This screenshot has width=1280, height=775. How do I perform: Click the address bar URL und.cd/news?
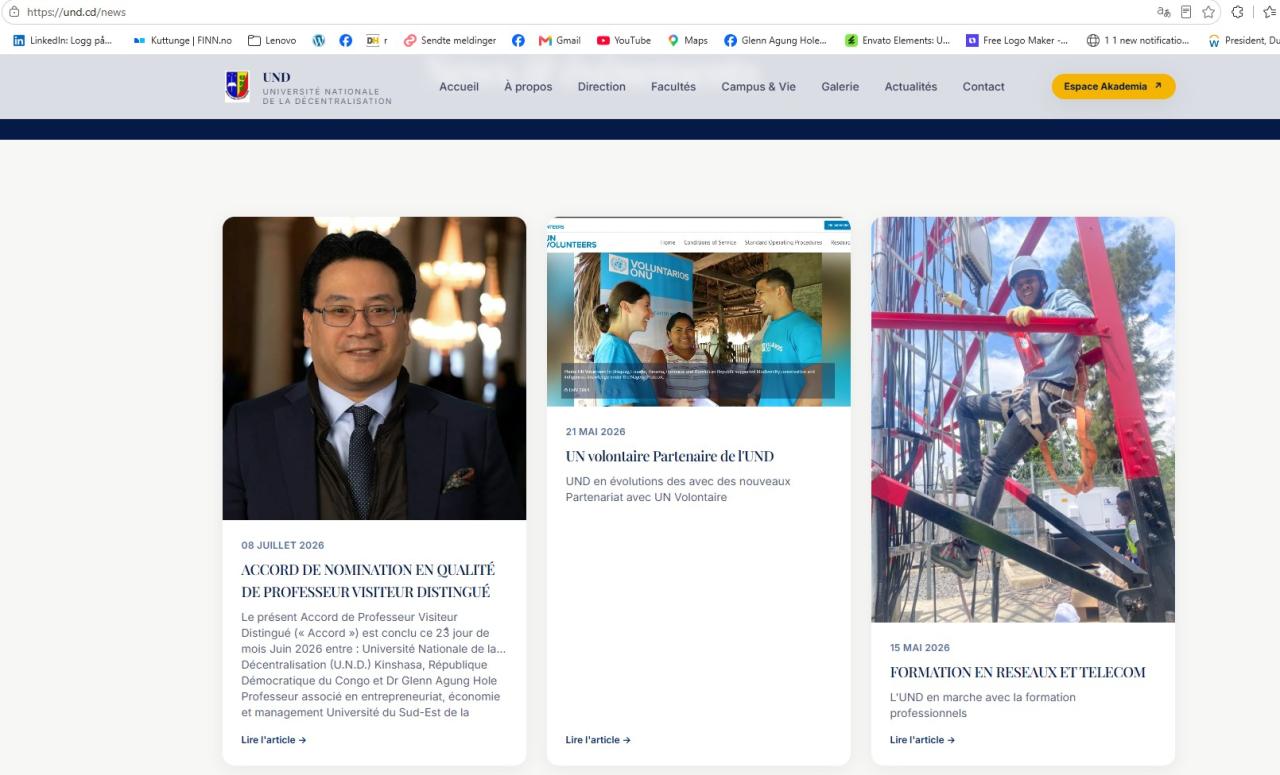pyautogui.click(x=76, y=12)
